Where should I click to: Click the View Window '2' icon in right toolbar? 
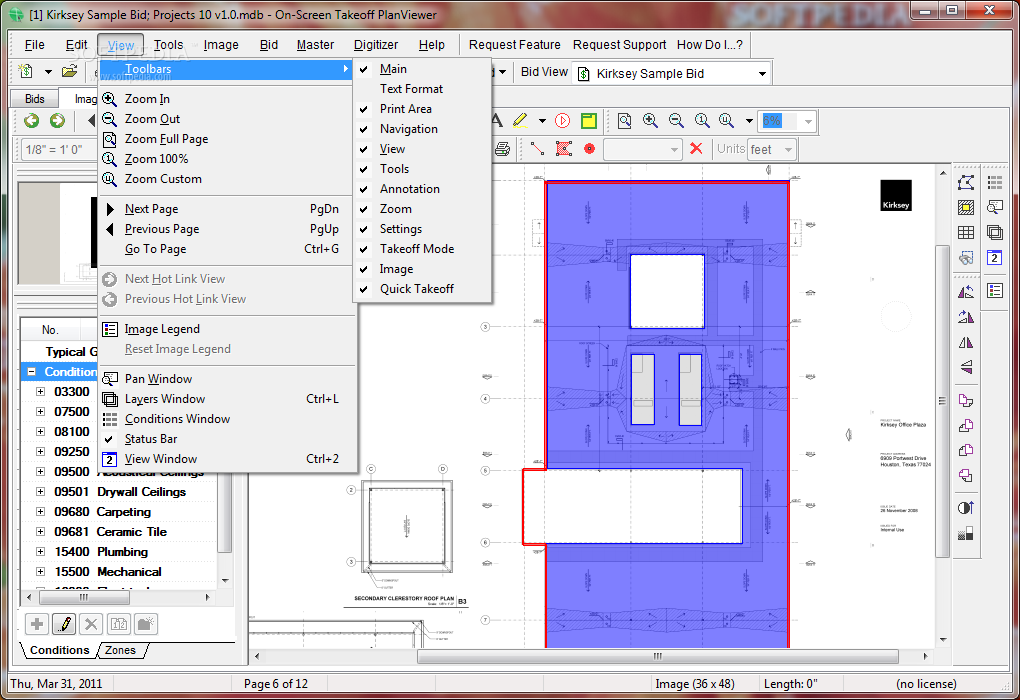tap(995, 258)
